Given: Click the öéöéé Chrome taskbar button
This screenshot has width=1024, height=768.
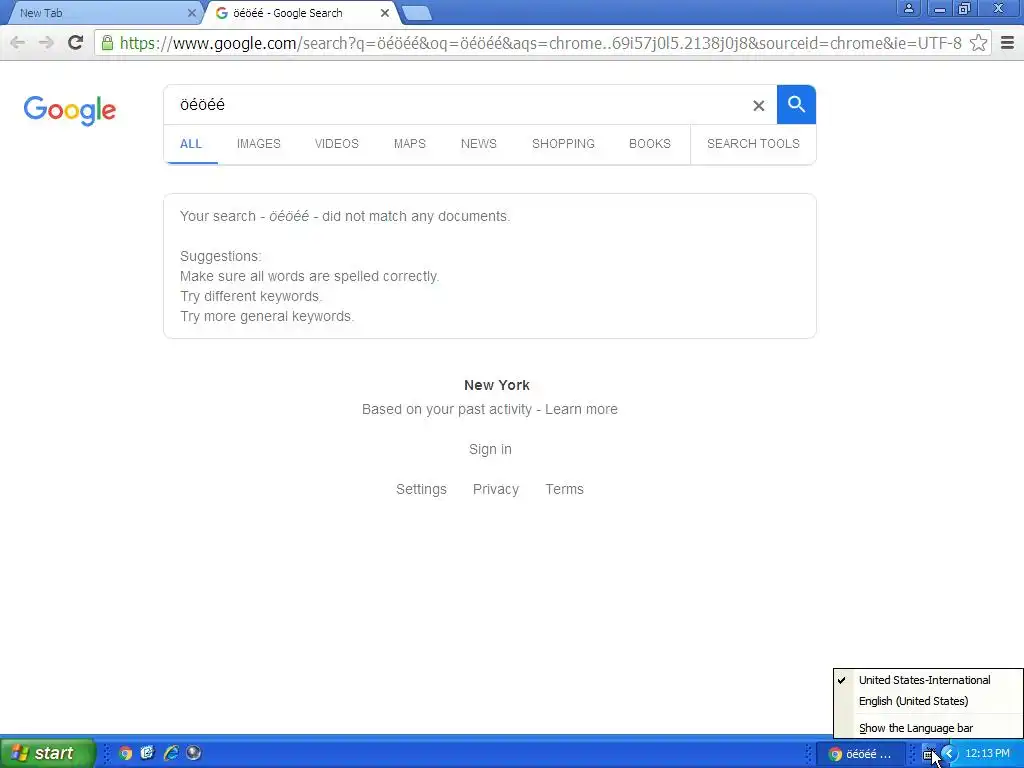Looking at the screenshot, I should 860,754.
